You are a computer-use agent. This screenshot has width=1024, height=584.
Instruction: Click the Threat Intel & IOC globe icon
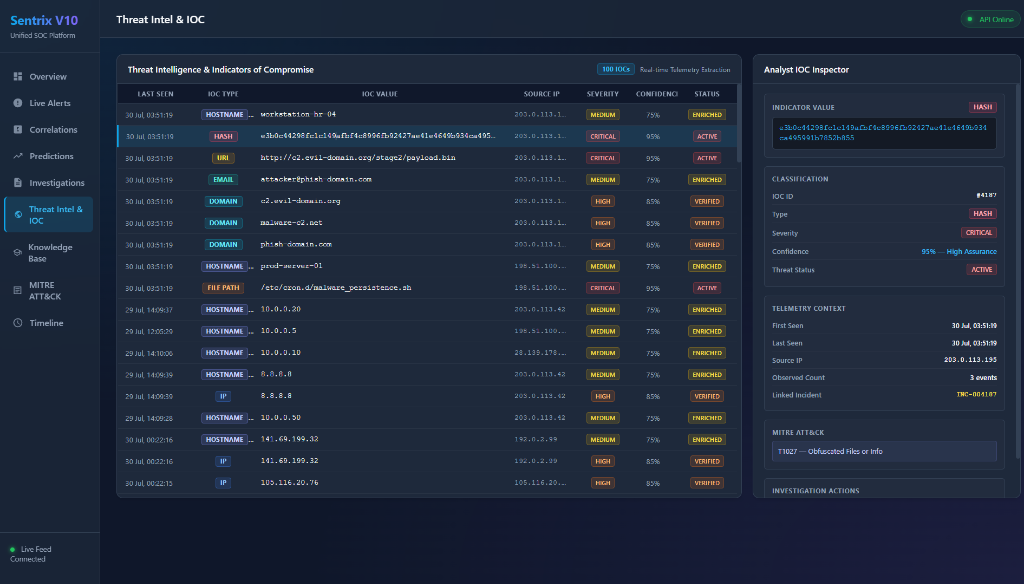(x=18, y=214)
